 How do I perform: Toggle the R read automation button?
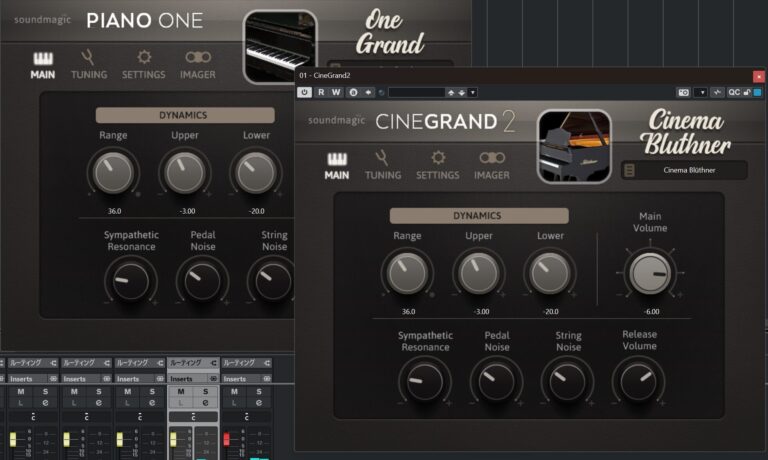click(321, 92)
